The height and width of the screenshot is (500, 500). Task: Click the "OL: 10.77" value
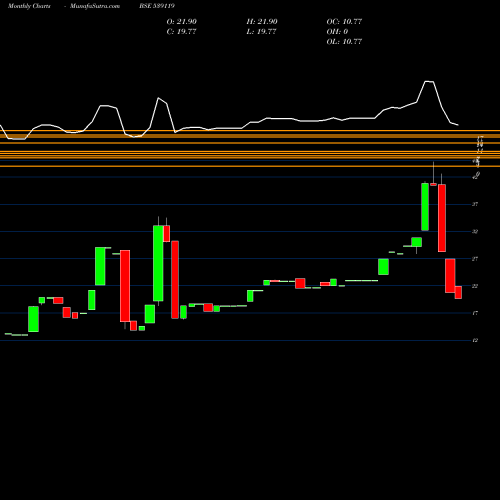[344, 42]
